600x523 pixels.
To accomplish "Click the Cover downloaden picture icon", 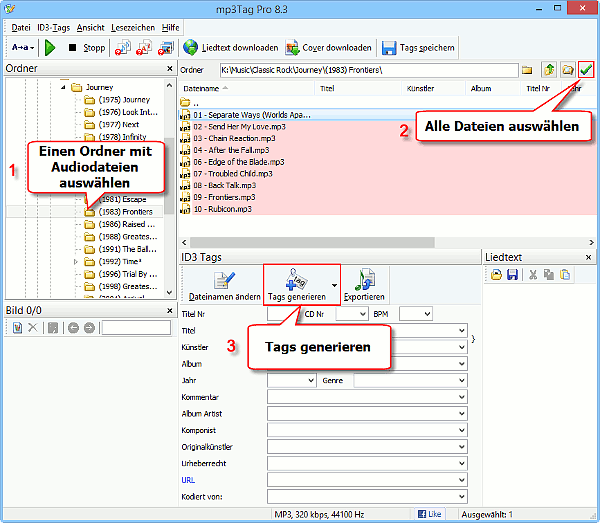I will click(x=292, y=48).
